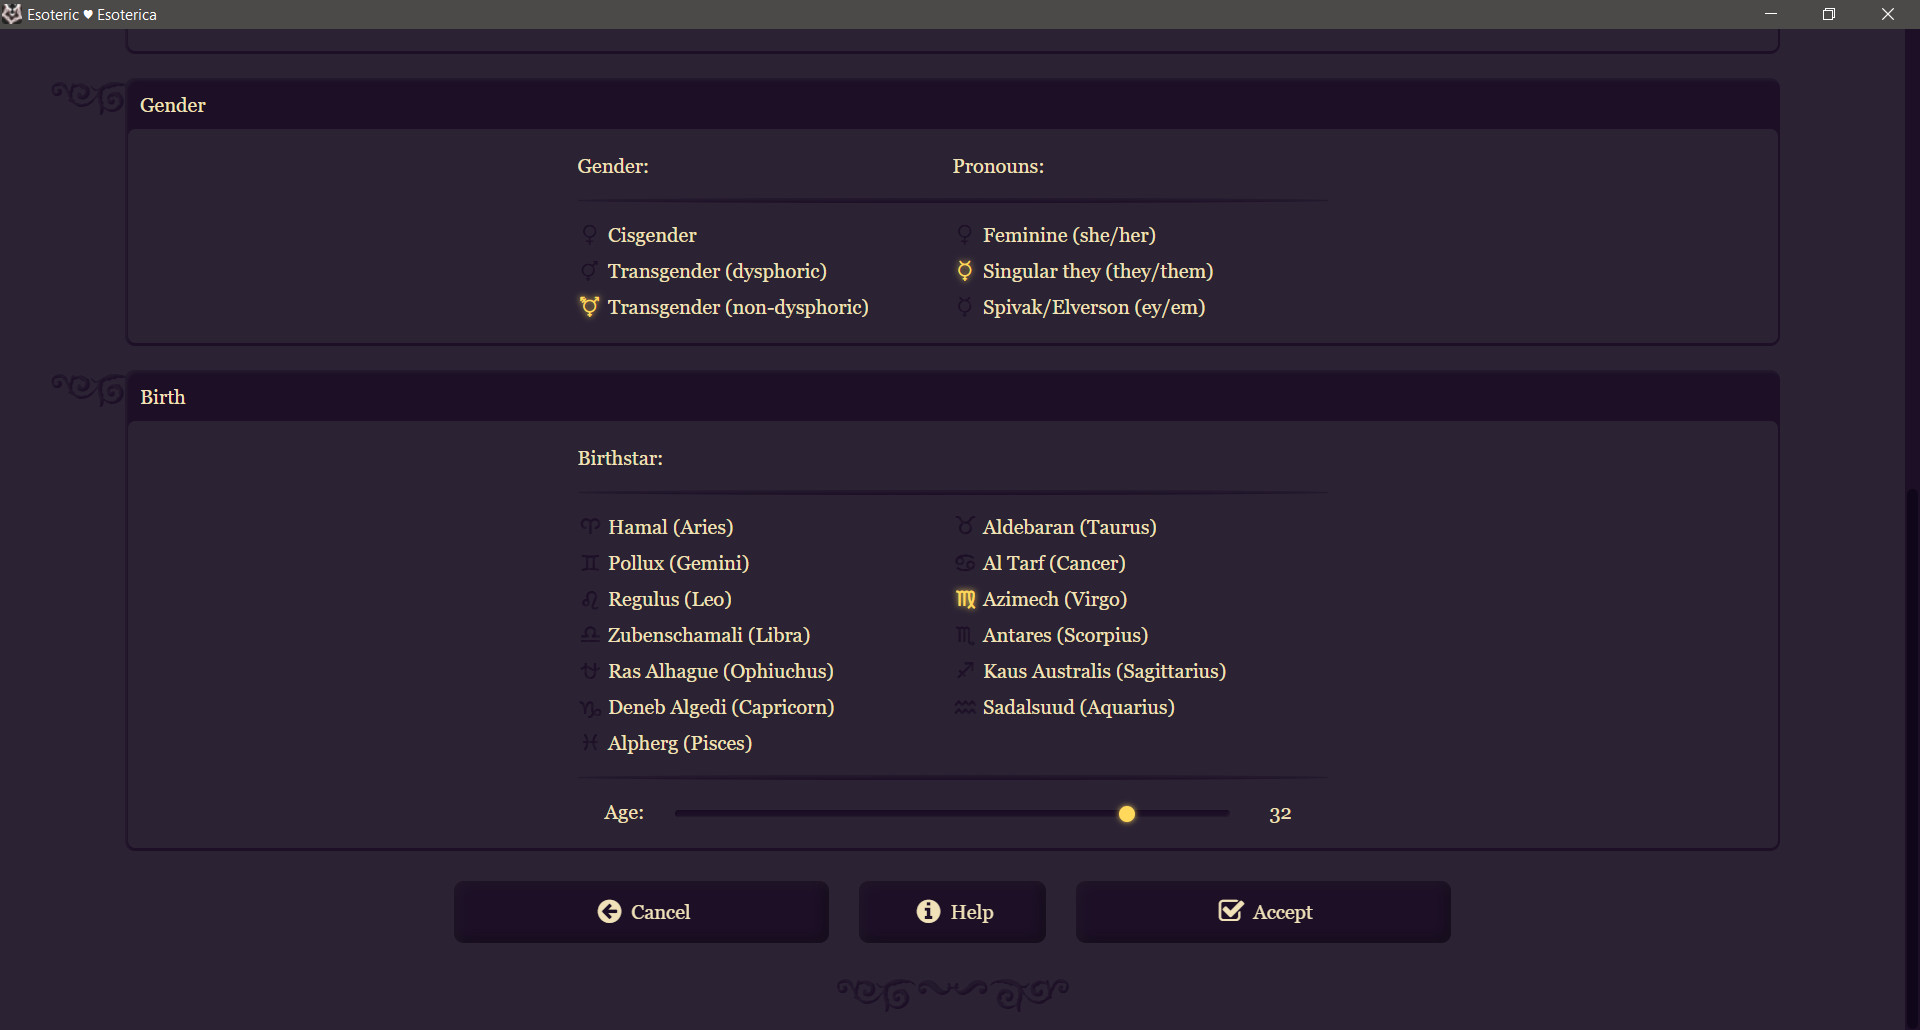This screenshot has height=1030, width=1920.
Task: Click the Aquarius waves symbol icon
Action: click(965, 707)
